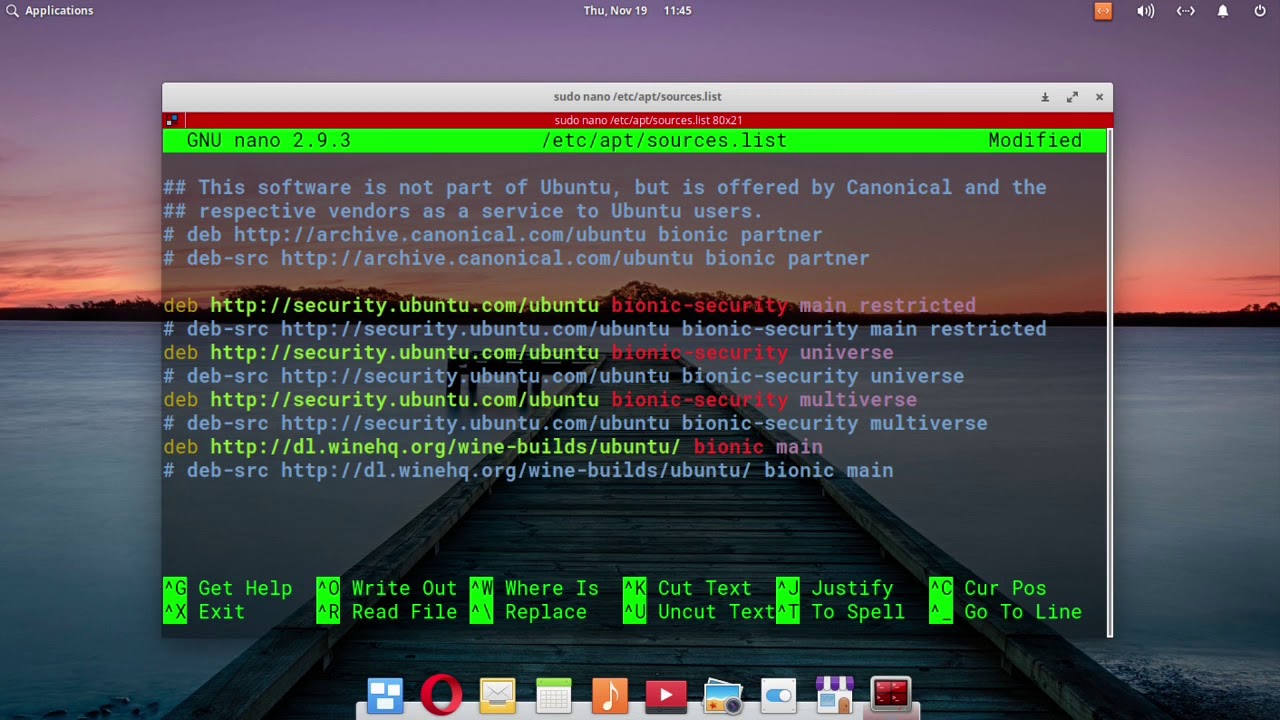Click the '^_ Go To Line' shortcut
Image resolution: width=1280 pixels, height=720 pixels.
click(1005, 612)
